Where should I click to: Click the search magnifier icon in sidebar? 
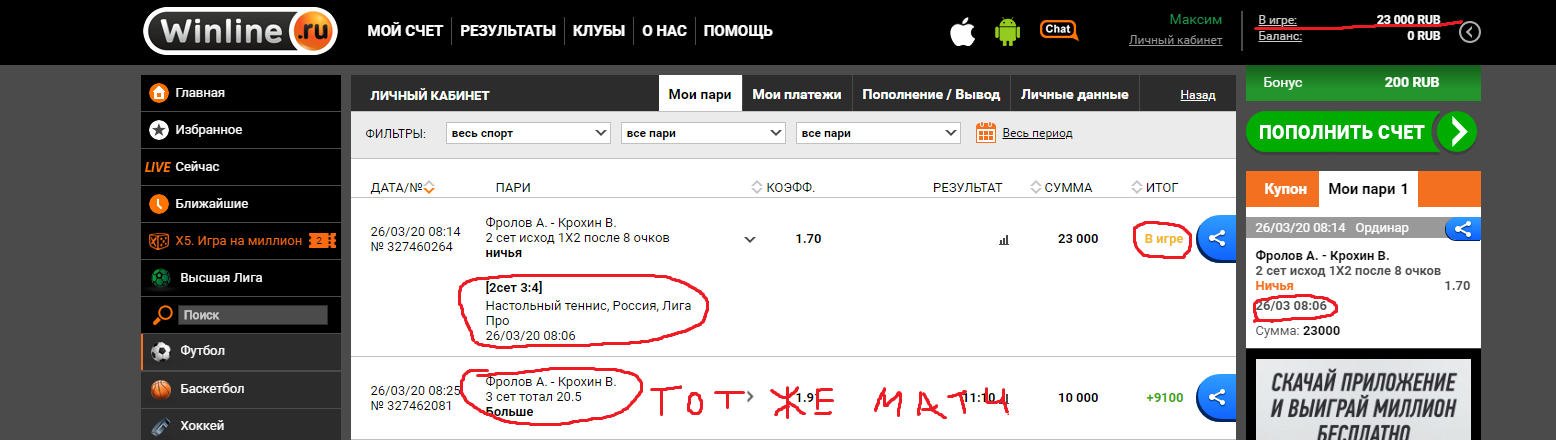[162, 316]
